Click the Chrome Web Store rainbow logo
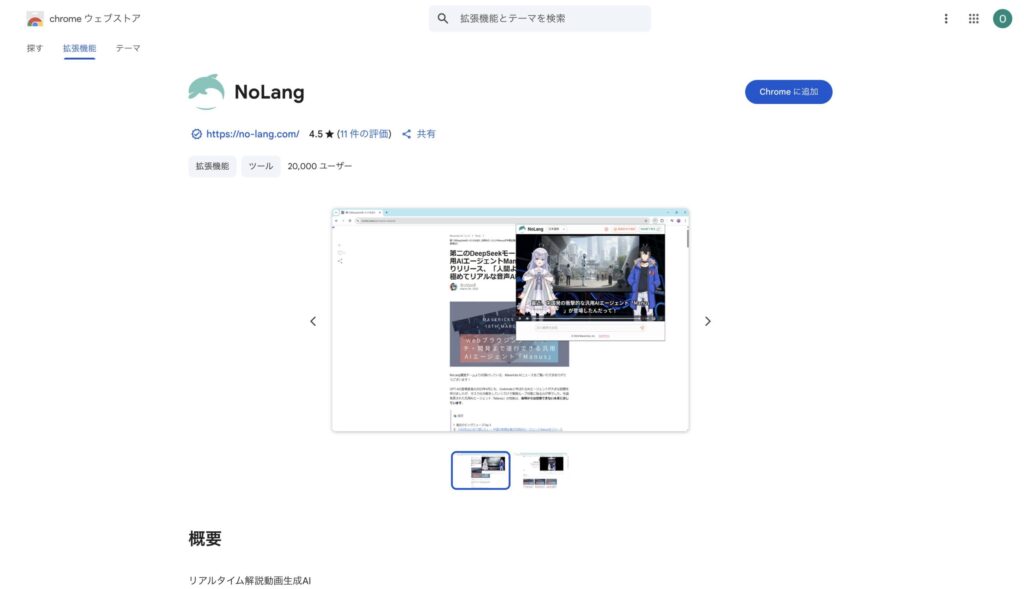Image resolution: width=1024 pixels, height=589 pixels. [x=35, y=19]
